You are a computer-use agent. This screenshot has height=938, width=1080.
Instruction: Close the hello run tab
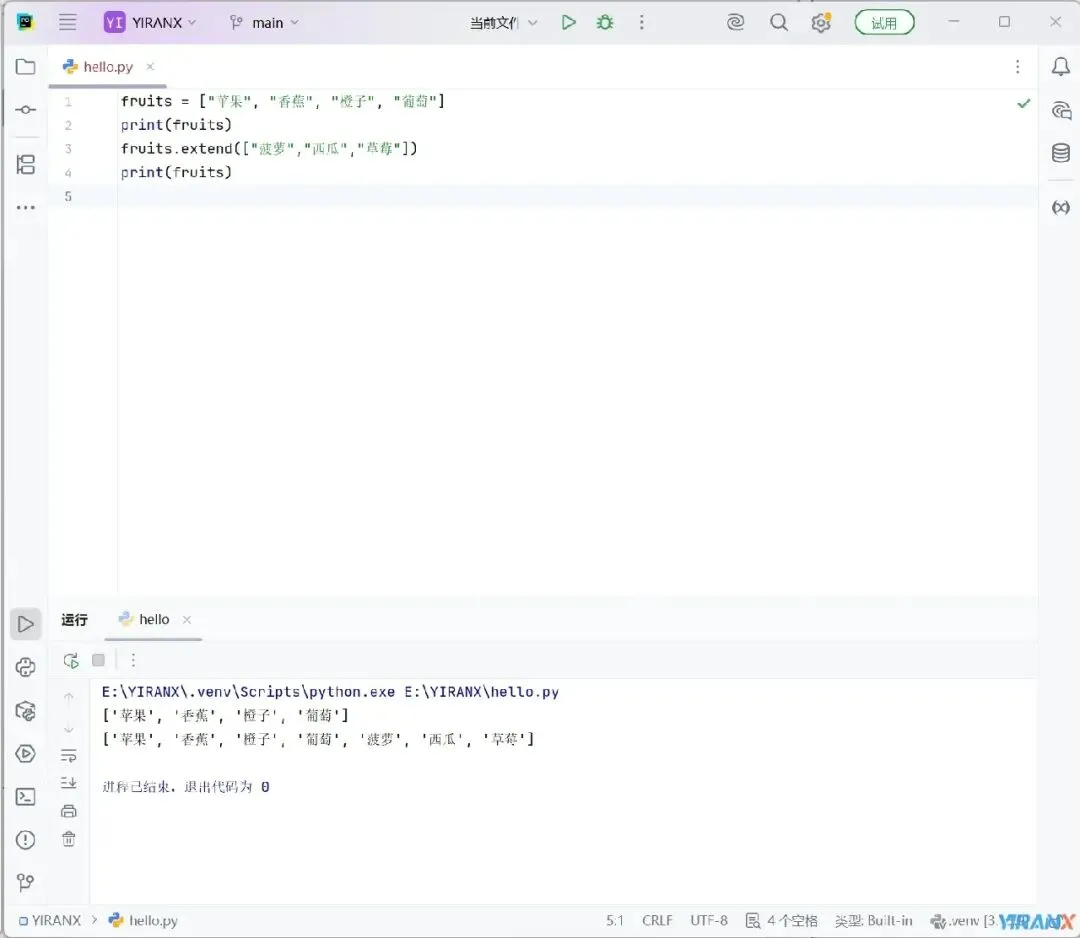pyautogui.click(x=187, y=620)
